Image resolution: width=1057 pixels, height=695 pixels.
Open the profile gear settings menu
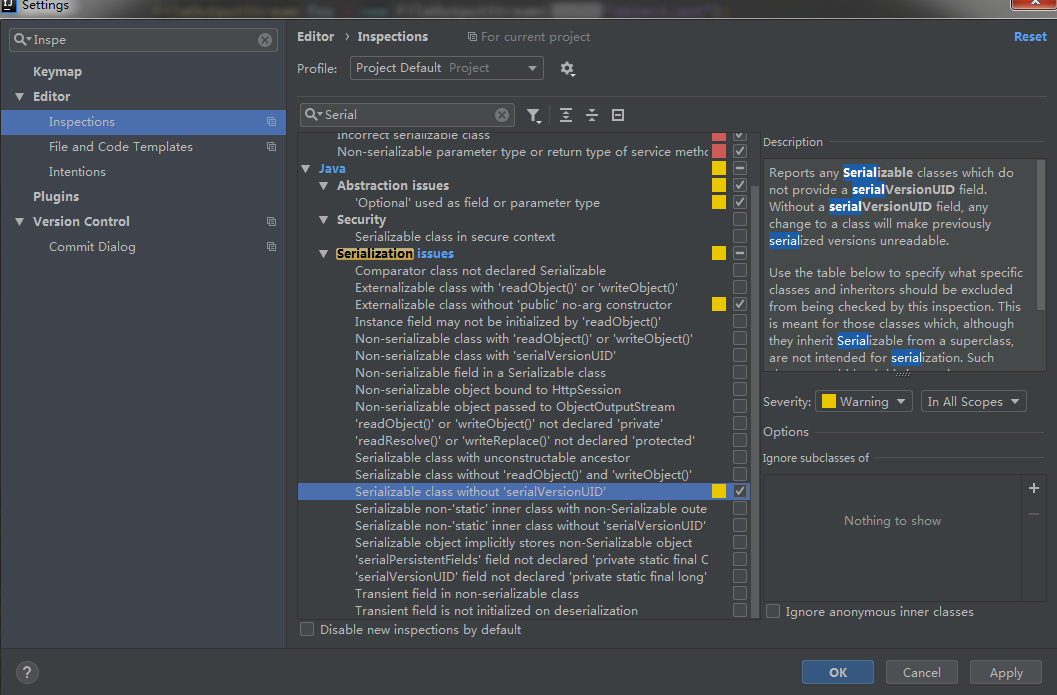568,69
